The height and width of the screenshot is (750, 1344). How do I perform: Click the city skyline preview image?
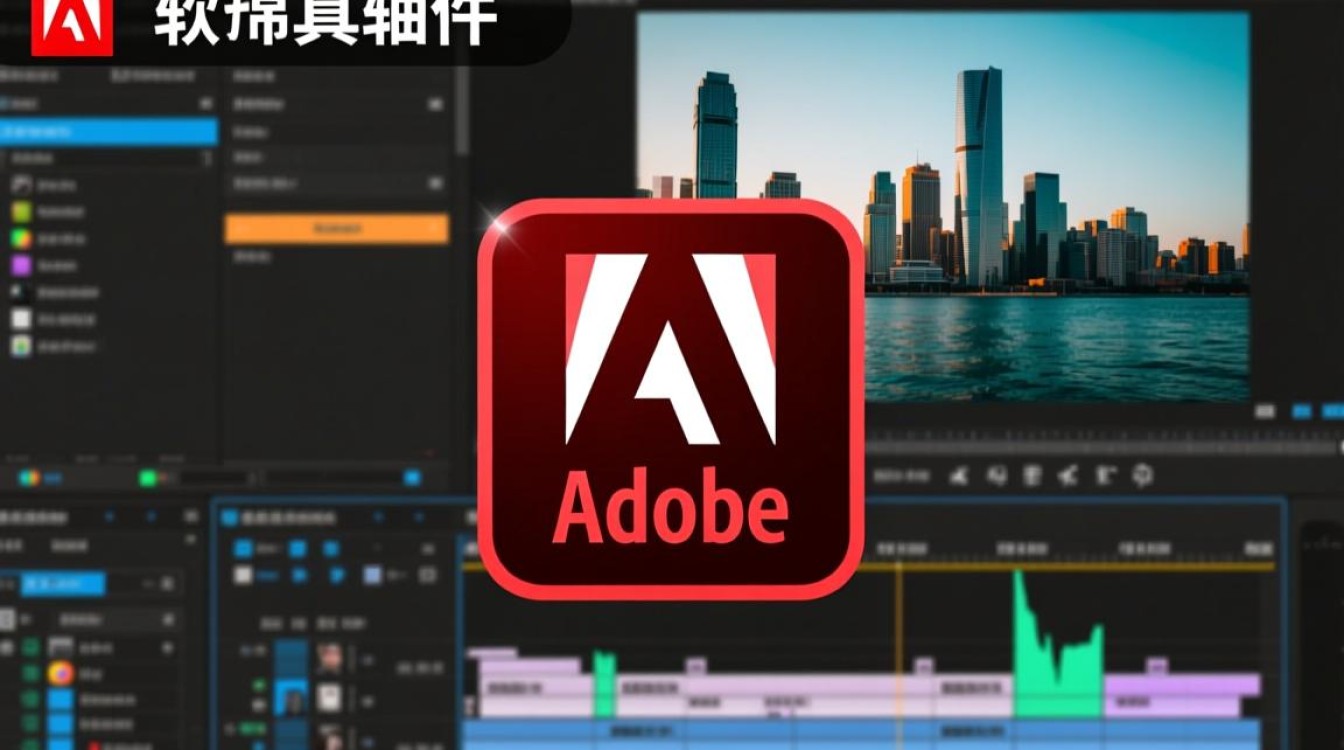[943, 206]
